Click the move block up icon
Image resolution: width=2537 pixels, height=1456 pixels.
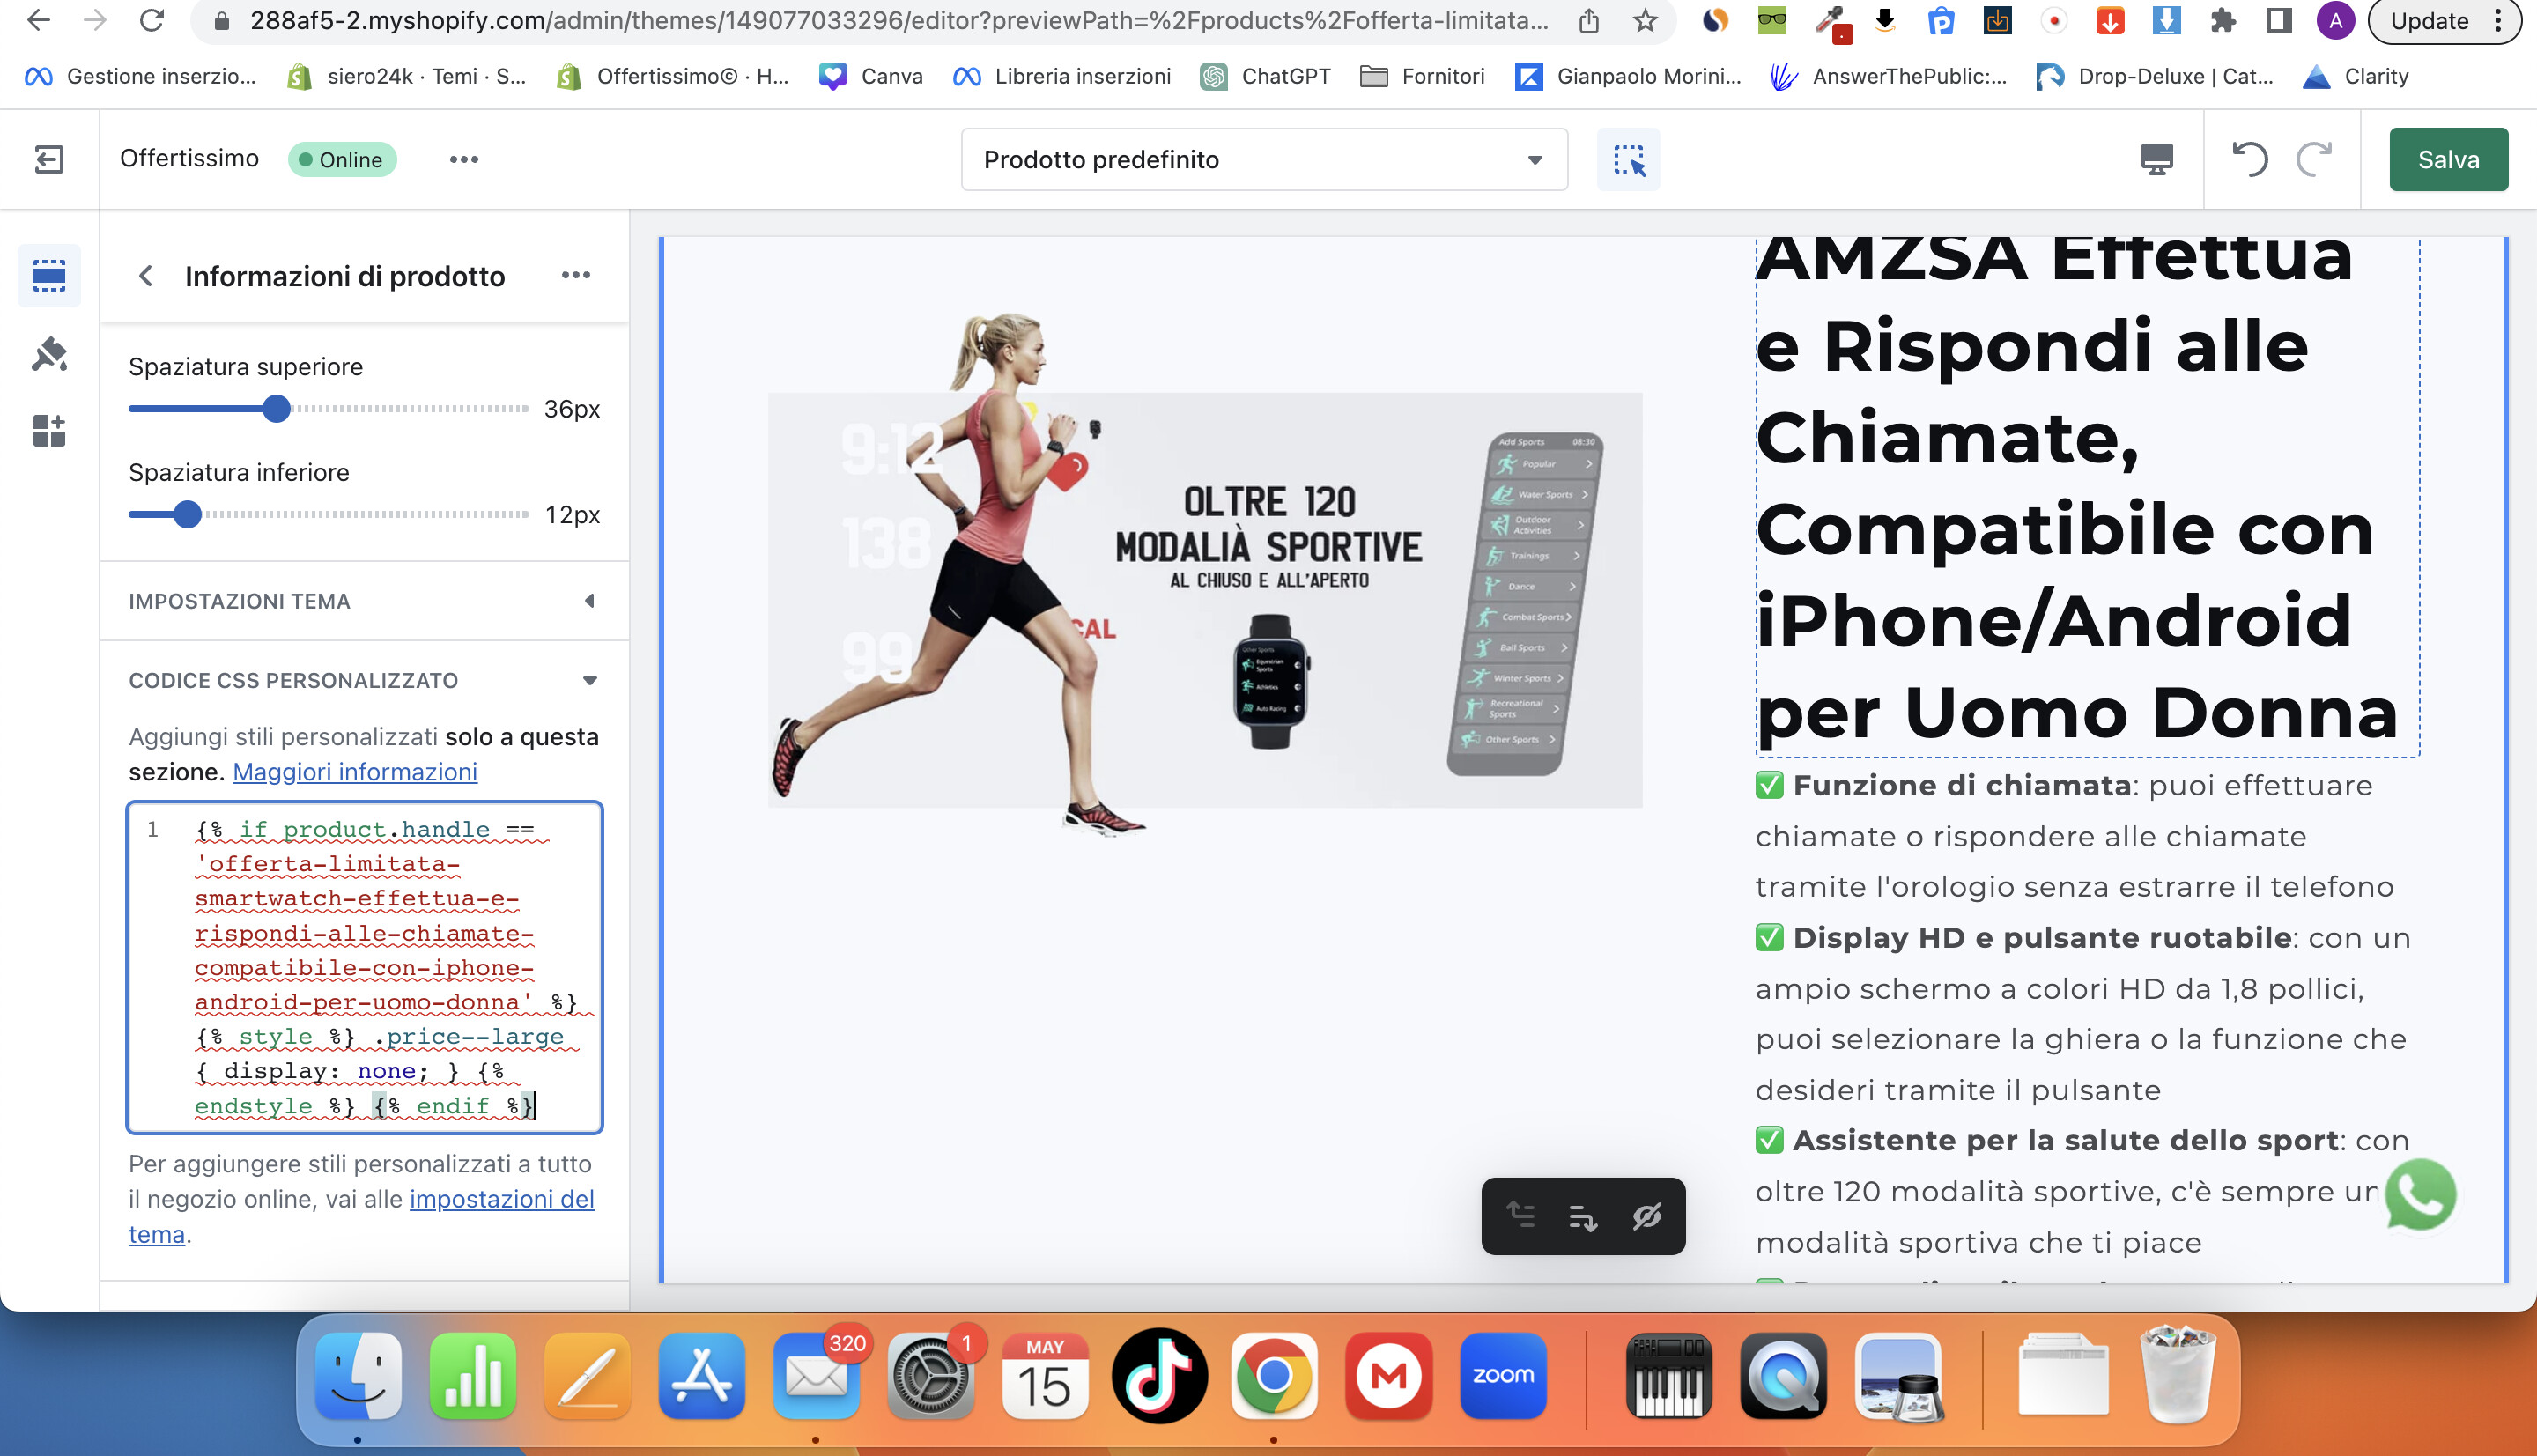1521,1216
